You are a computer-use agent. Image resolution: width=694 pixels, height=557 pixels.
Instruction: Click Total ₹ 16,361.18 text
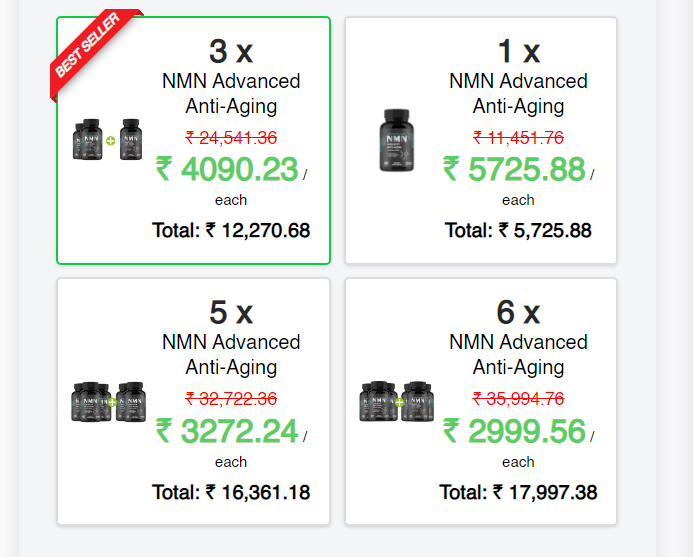[231, 492]
